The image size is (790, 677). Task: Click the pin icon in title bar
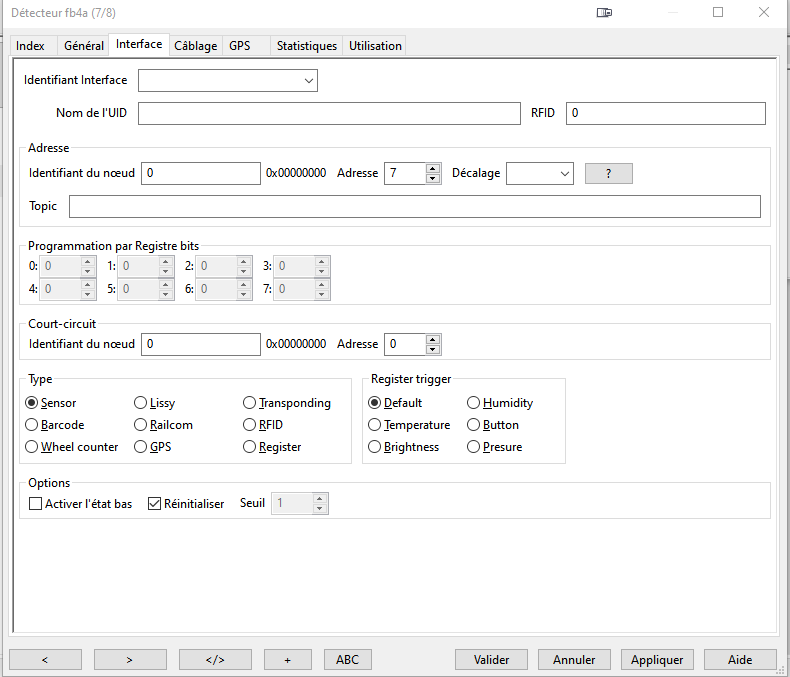pyautogui.click(x=604, y=13)
